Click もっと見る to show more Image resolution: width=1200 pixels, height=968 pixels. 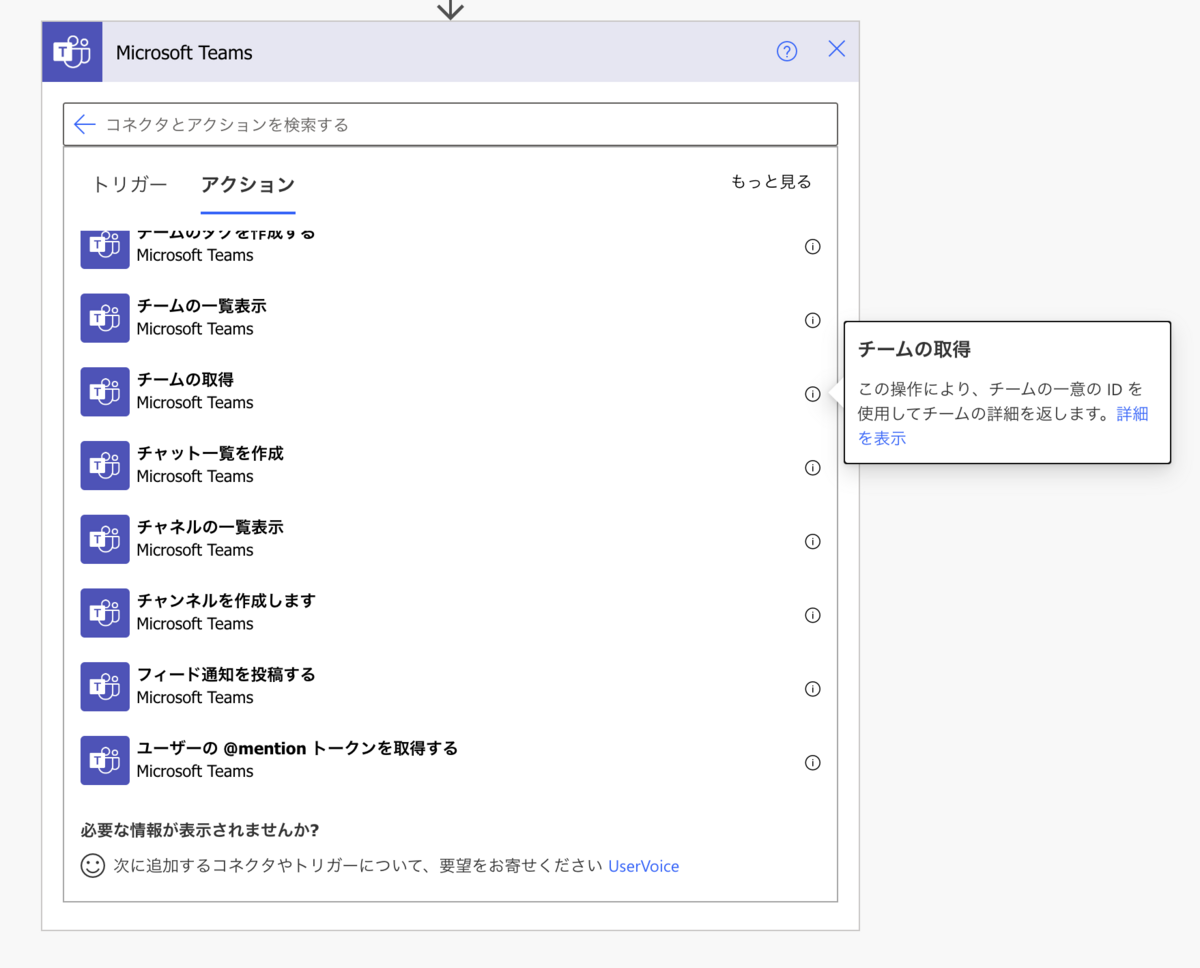[x=771, y=182]
